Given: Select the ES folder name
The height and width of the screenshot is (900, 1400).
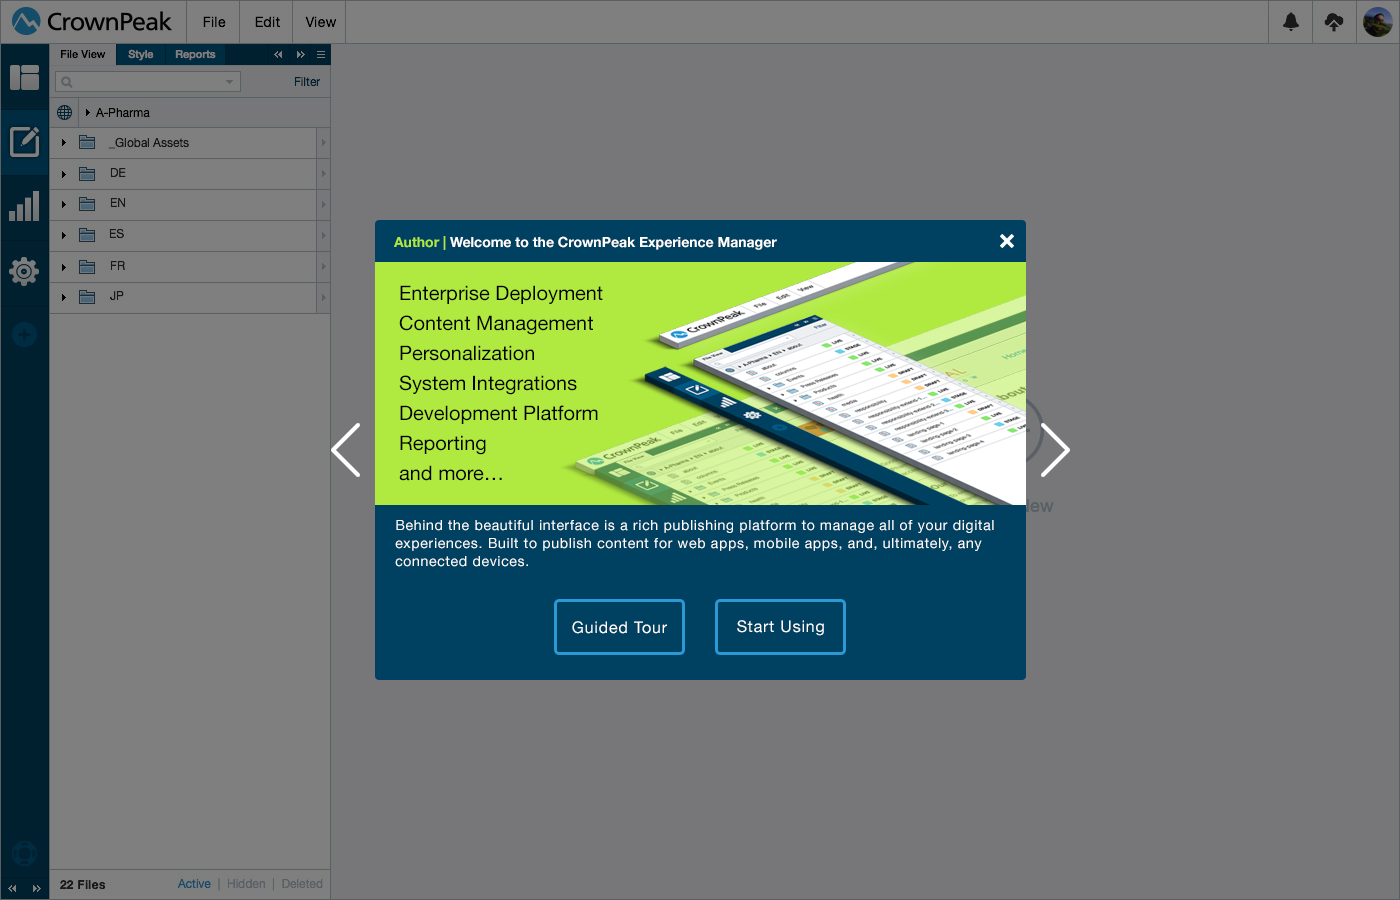Looking at the screenshot, I should pyautogui.click(x=117, y=235).
